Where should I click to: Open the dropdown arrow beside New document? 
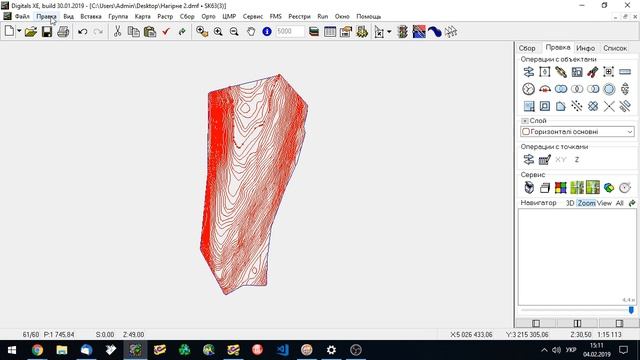(19, 31)
